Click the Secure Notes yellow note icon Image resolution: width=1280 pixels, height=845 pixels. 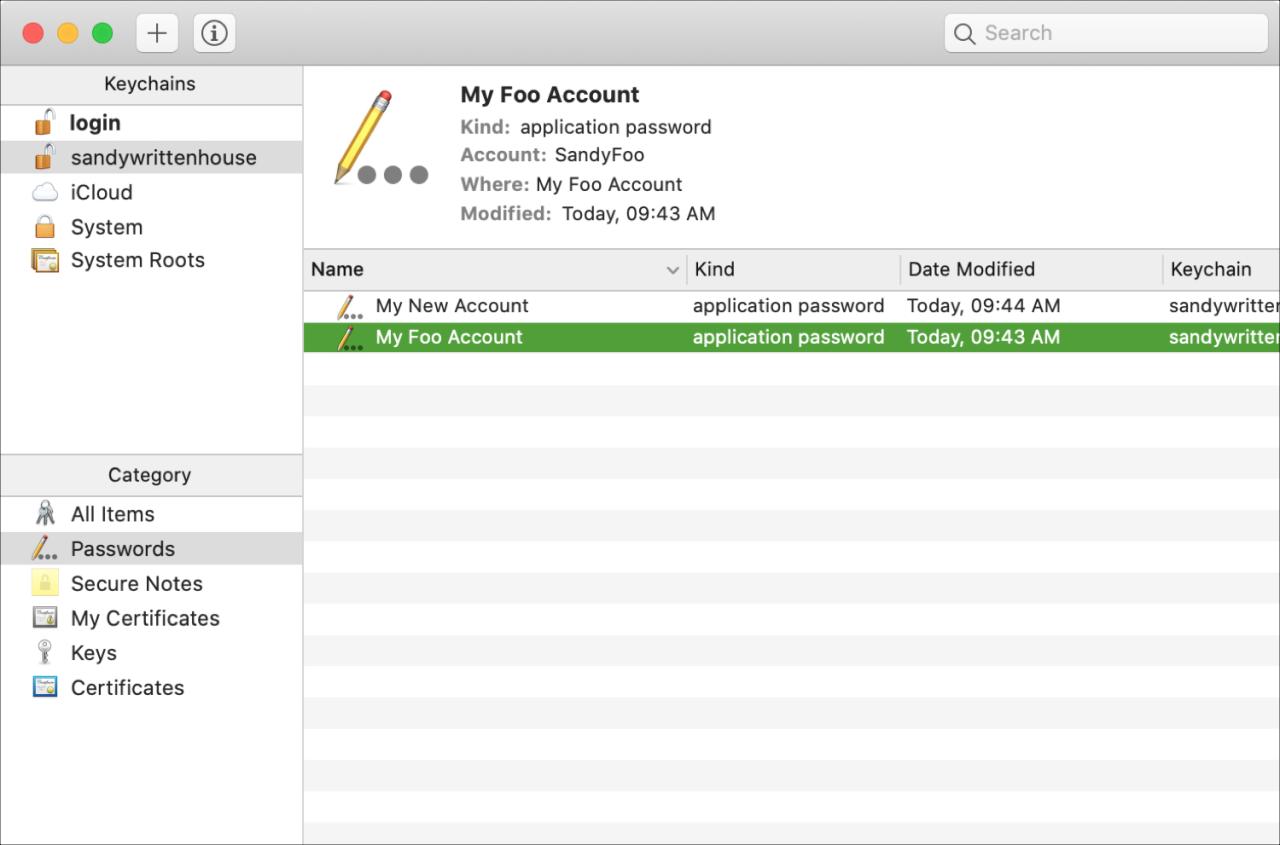pyautogui.click(x=45, y=584)
